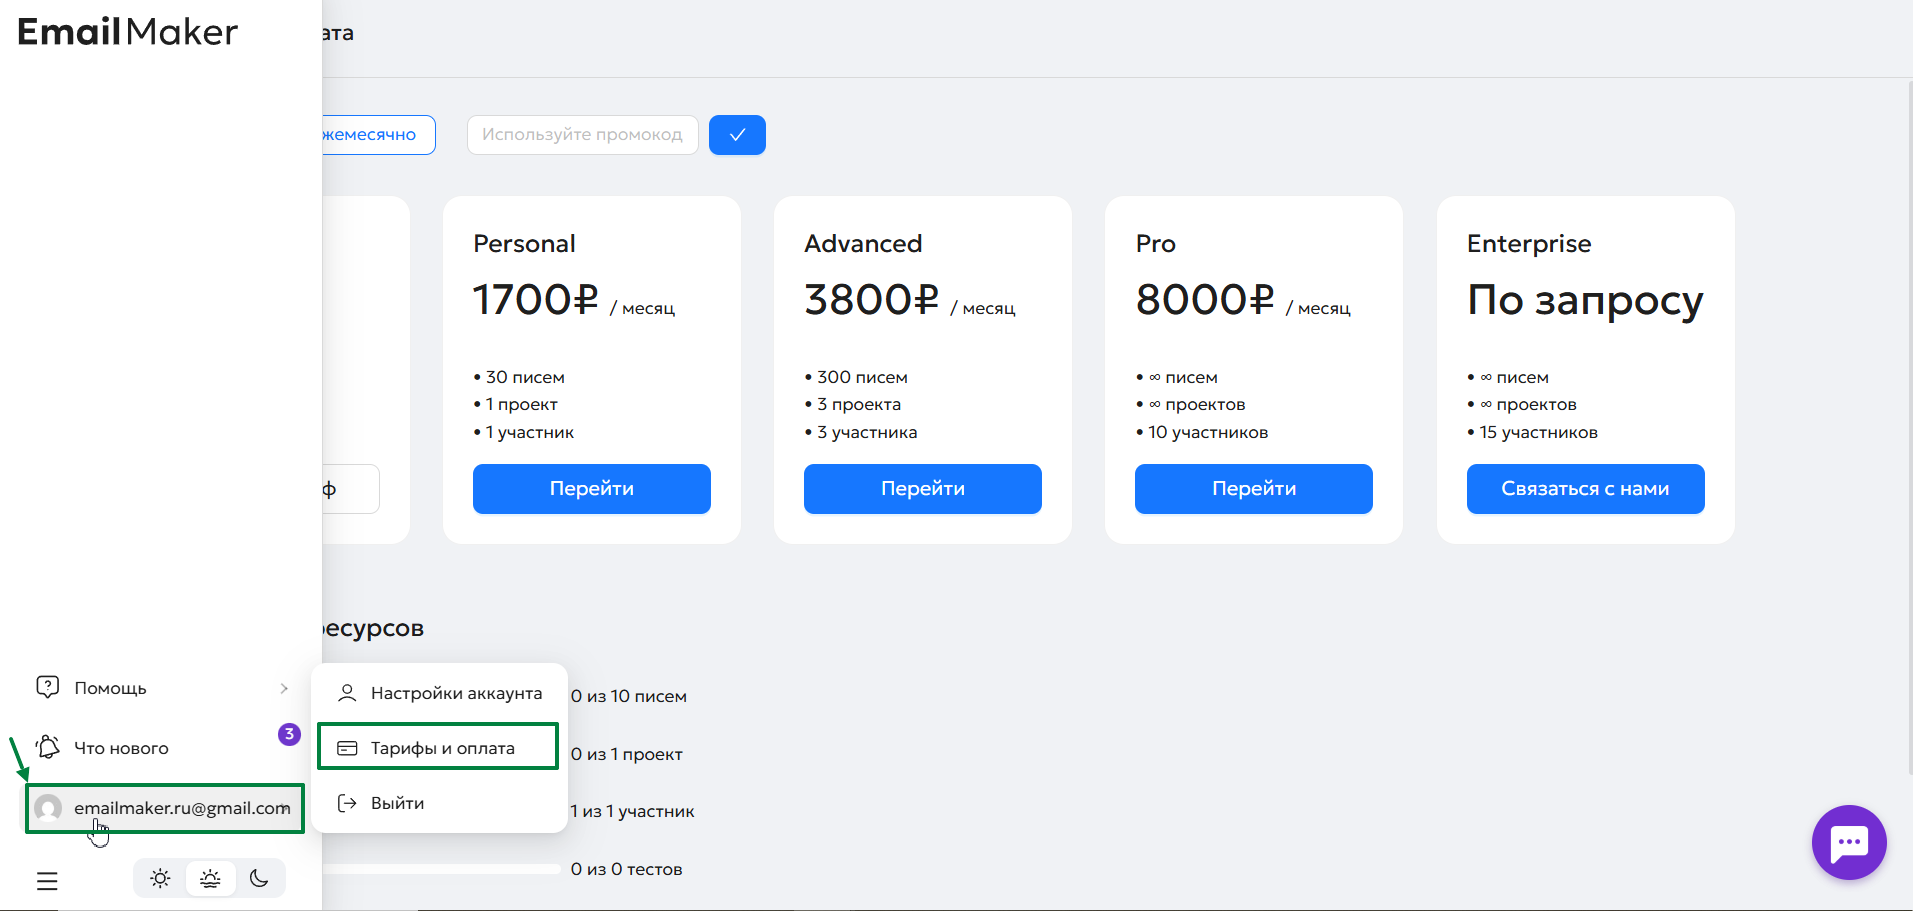Click the promo code input field
This screenshot has width=1913, height=911.
[582, 135]
